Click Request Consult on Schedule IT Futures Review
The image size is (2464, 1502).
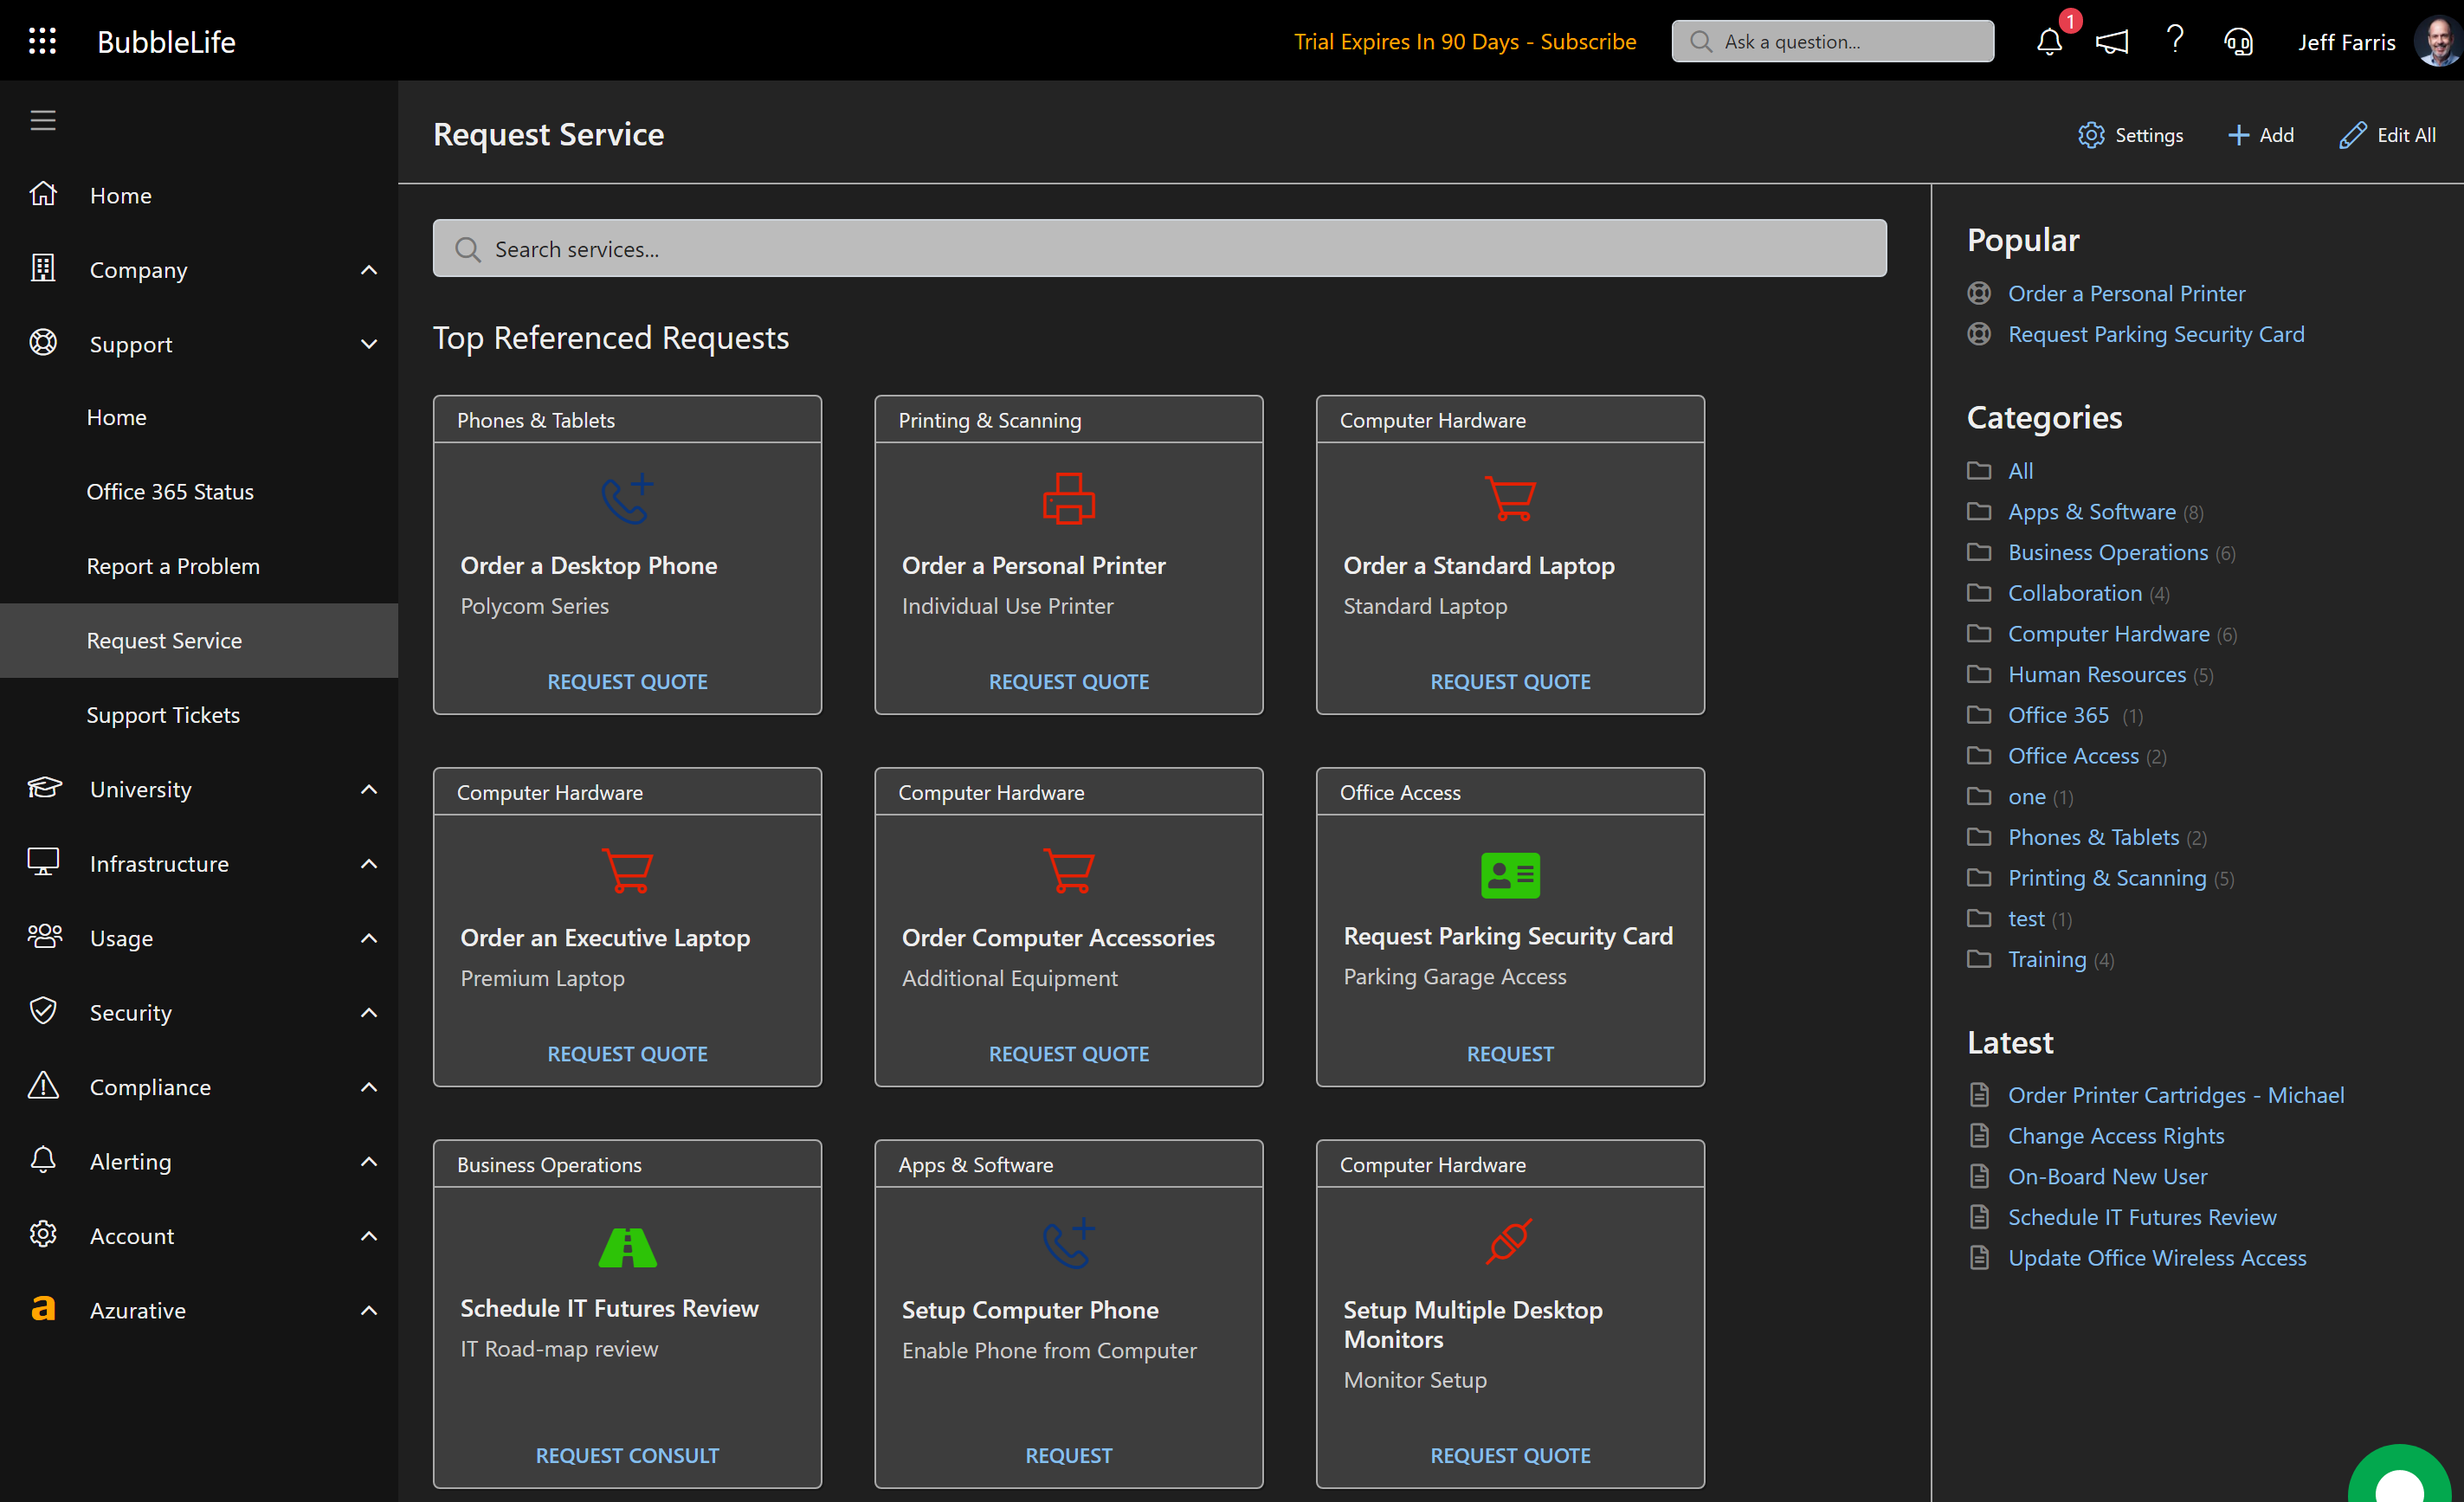coord(627,1455)
